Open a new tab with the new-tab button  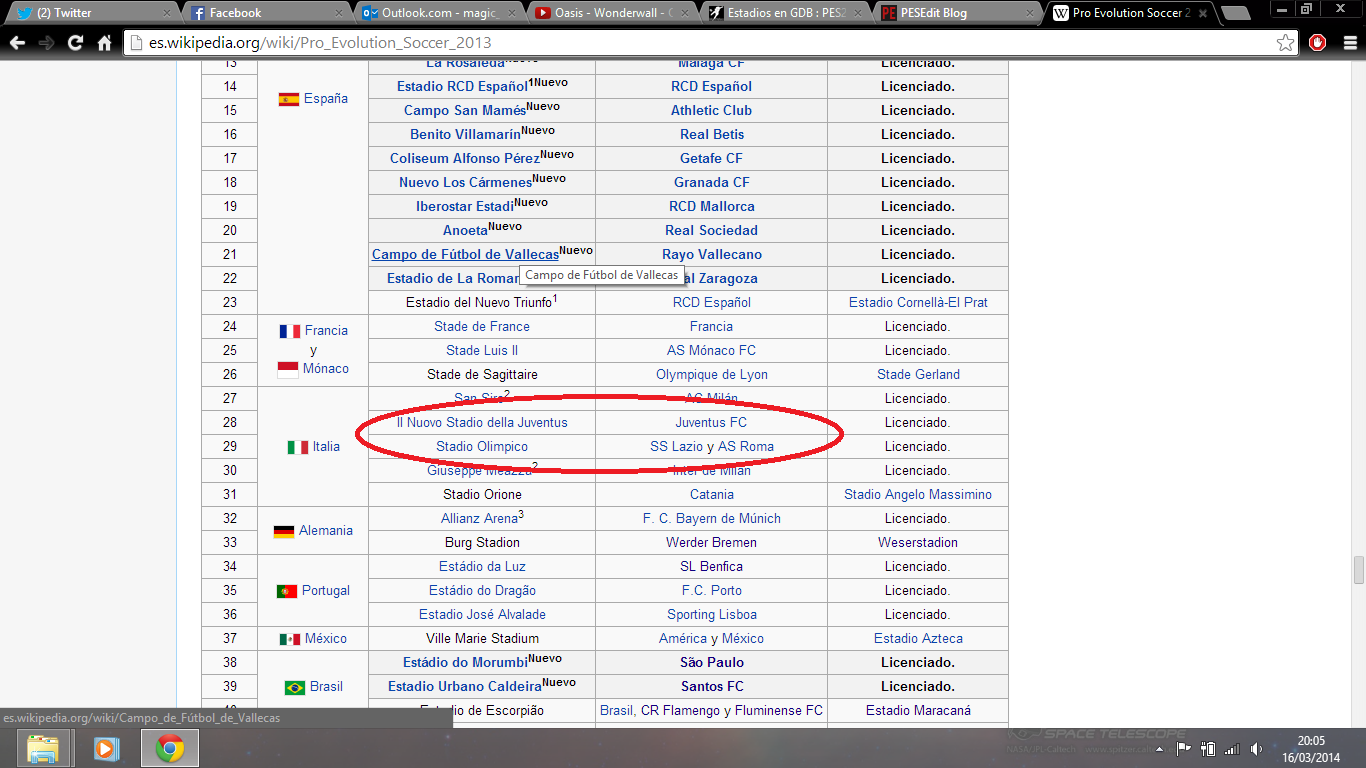(x=1236, y=13)
